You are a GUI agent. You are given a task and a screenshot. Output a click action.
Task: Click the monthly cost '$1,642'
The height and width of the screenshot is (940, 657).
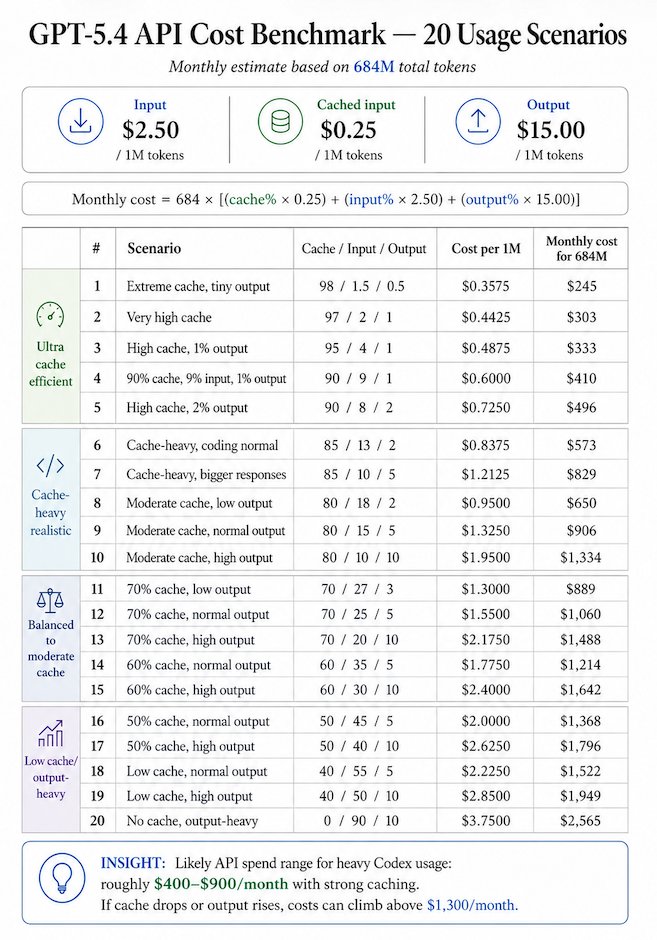580,690
